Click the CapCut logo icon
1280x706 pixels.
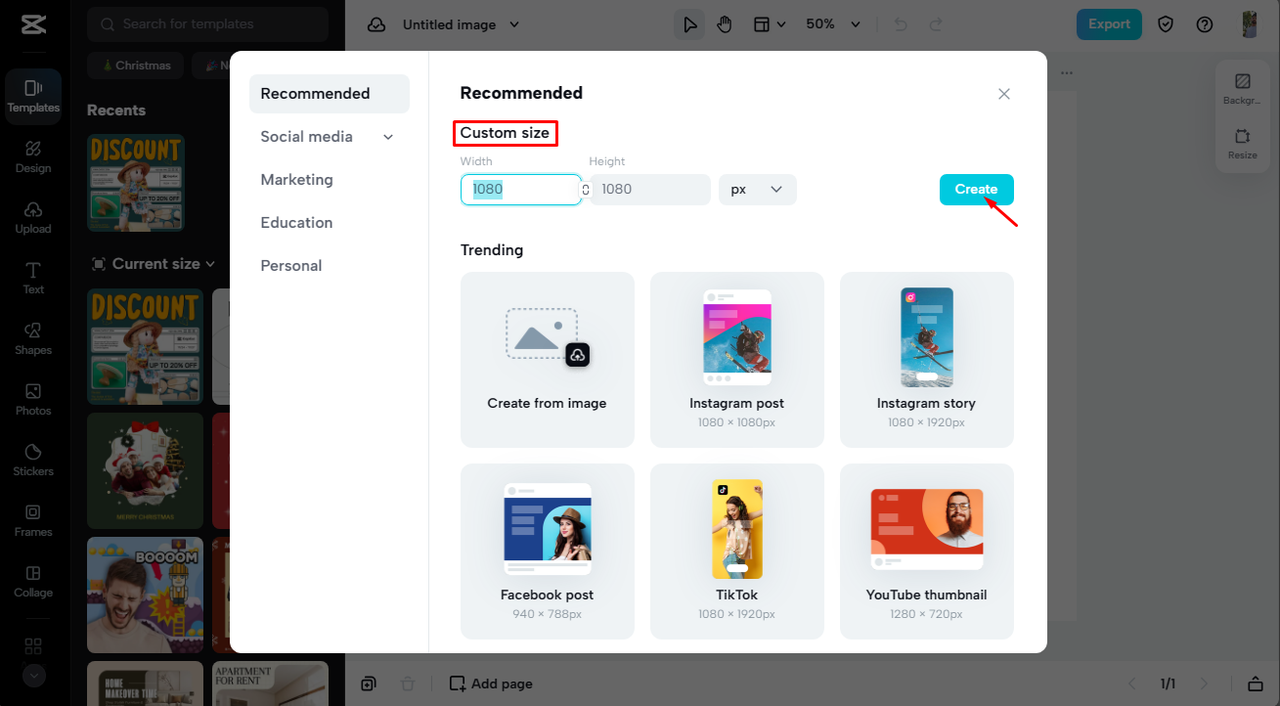click(33, 24)
